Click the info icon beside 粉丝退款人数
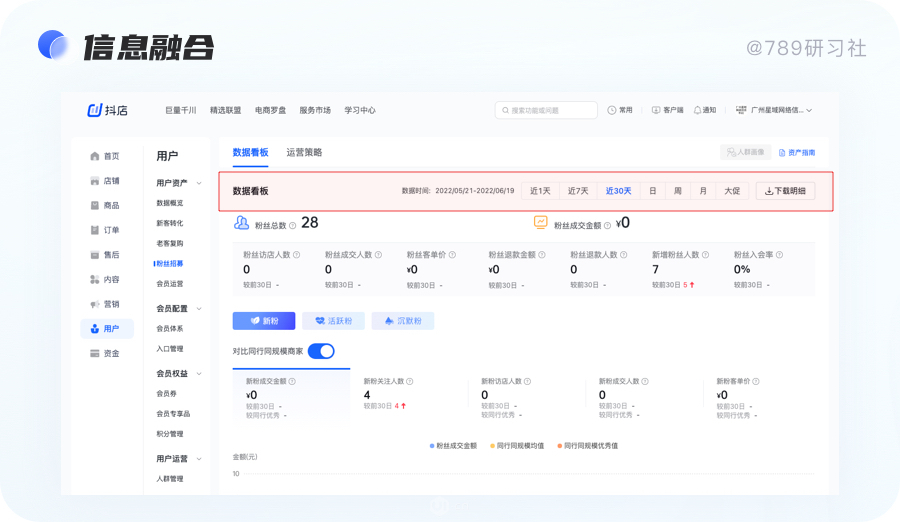The image size is (900, 522). click(624, 255)
